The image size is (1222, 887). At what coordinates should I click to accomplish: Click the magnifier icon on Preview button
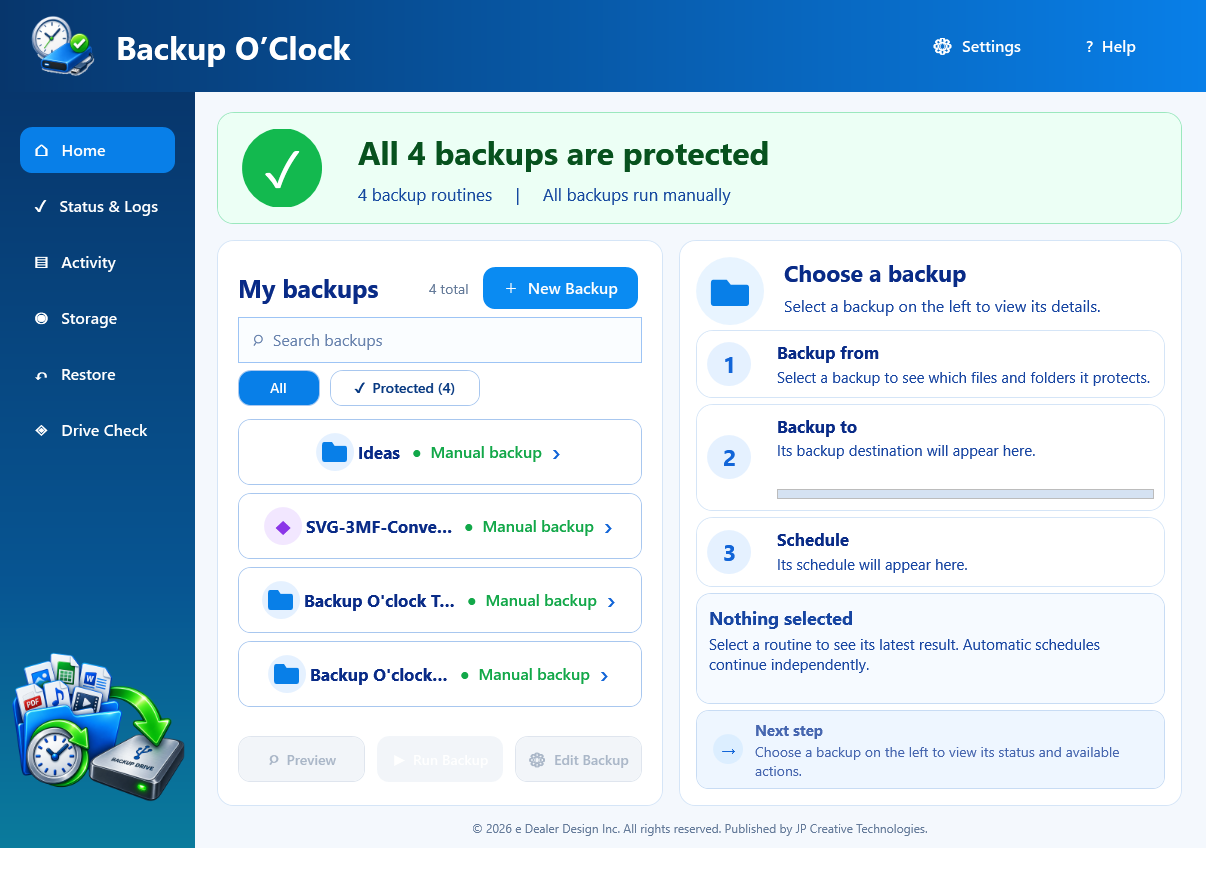274,760
